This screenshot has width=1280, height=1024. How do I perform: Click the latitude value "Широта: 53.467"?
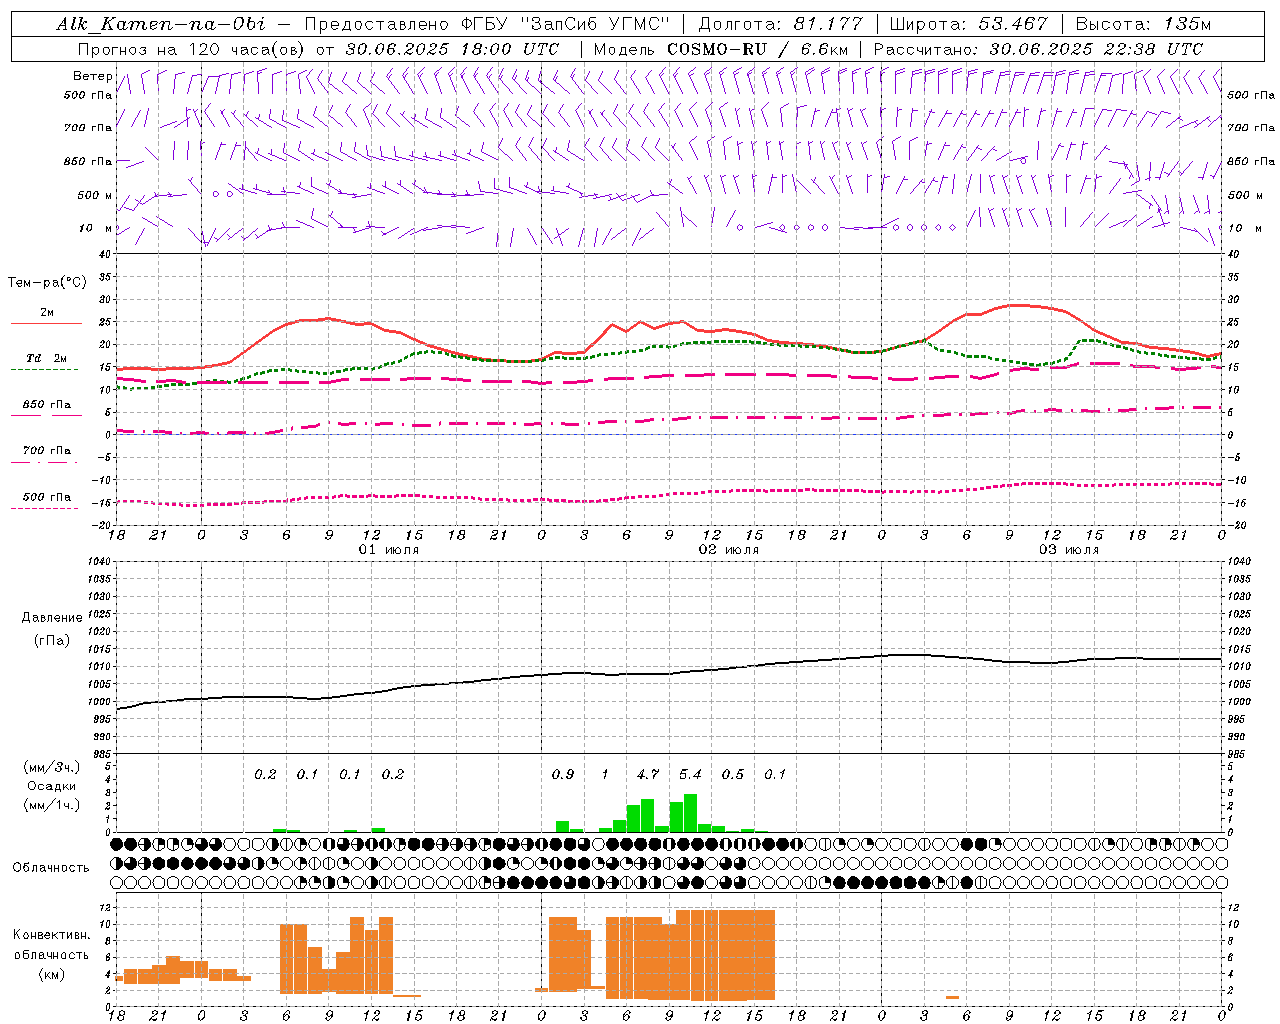click(x=968, y=24)
